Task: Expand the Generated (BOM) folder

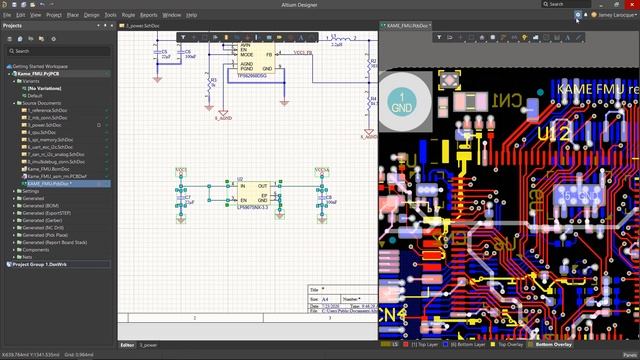Action: [14, 206]
